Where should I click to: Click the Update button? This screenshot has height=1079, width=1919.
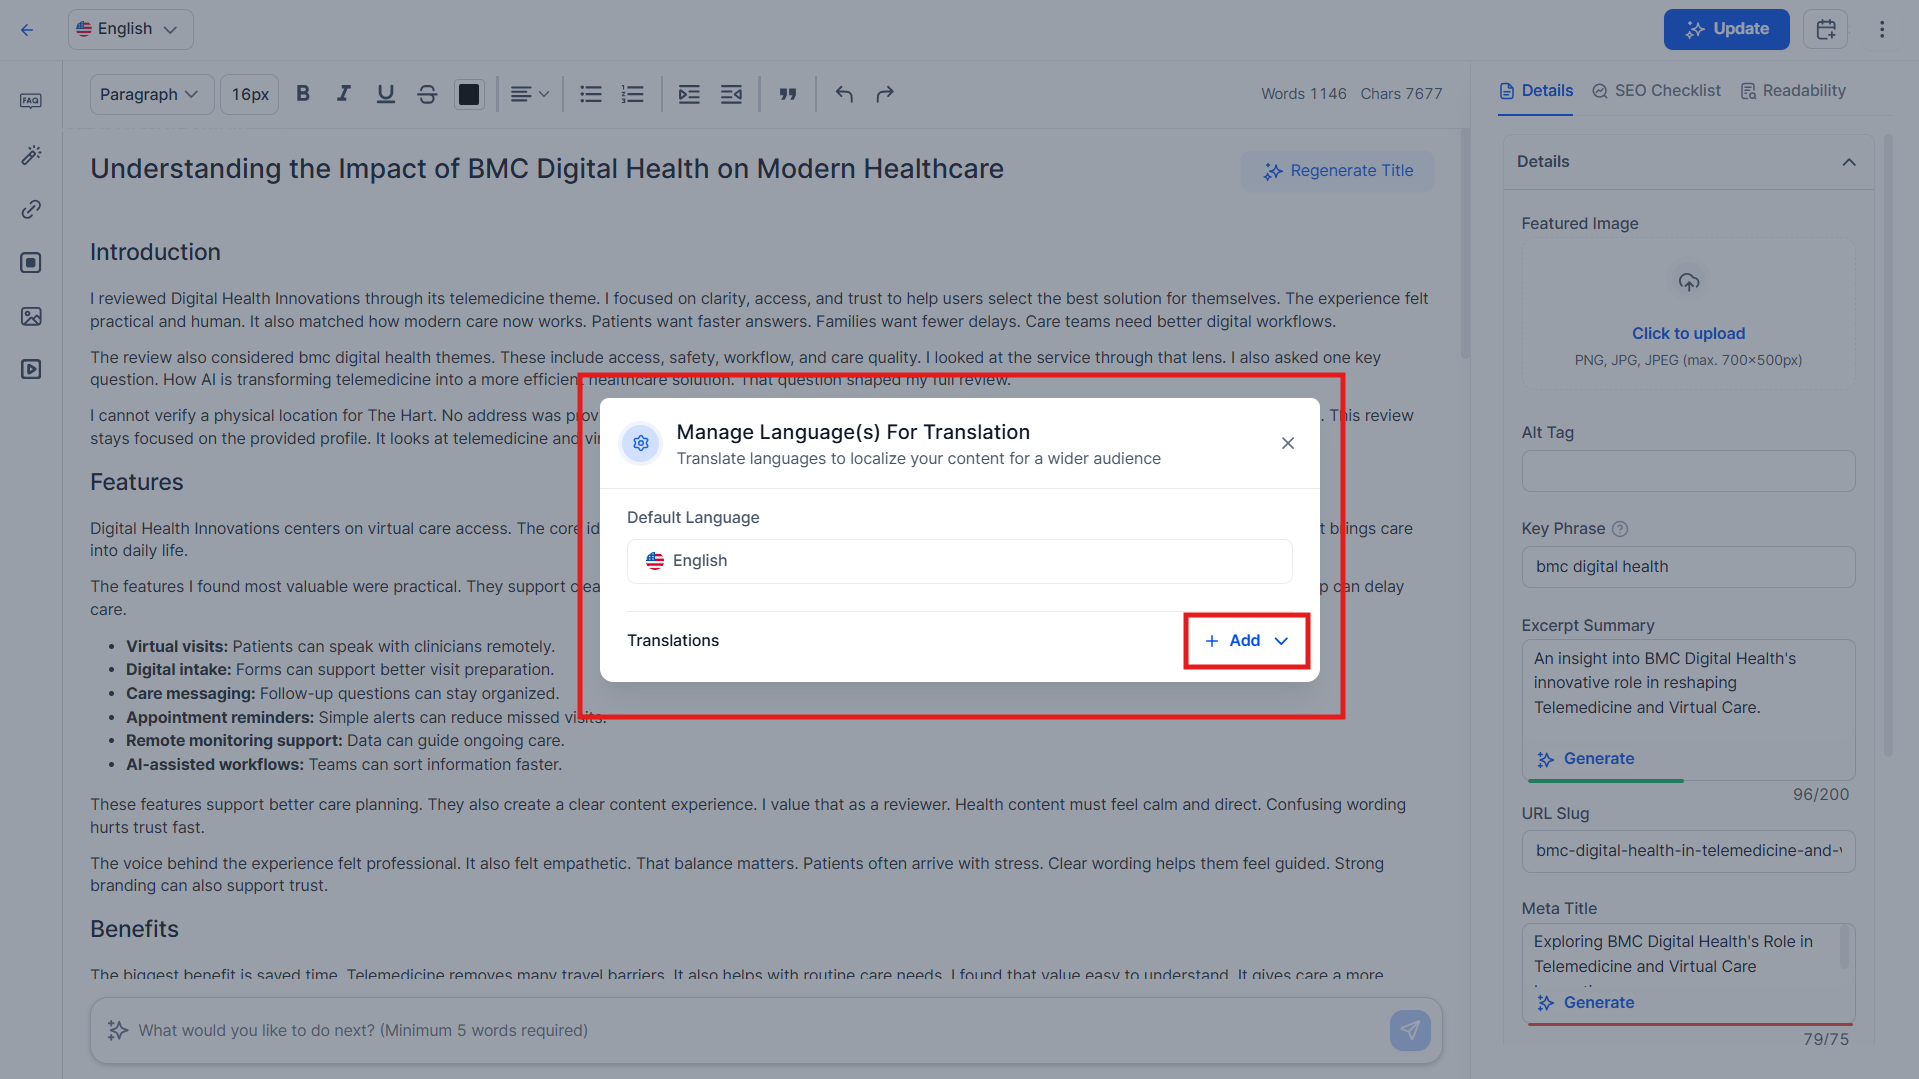tap(1726, 29)
